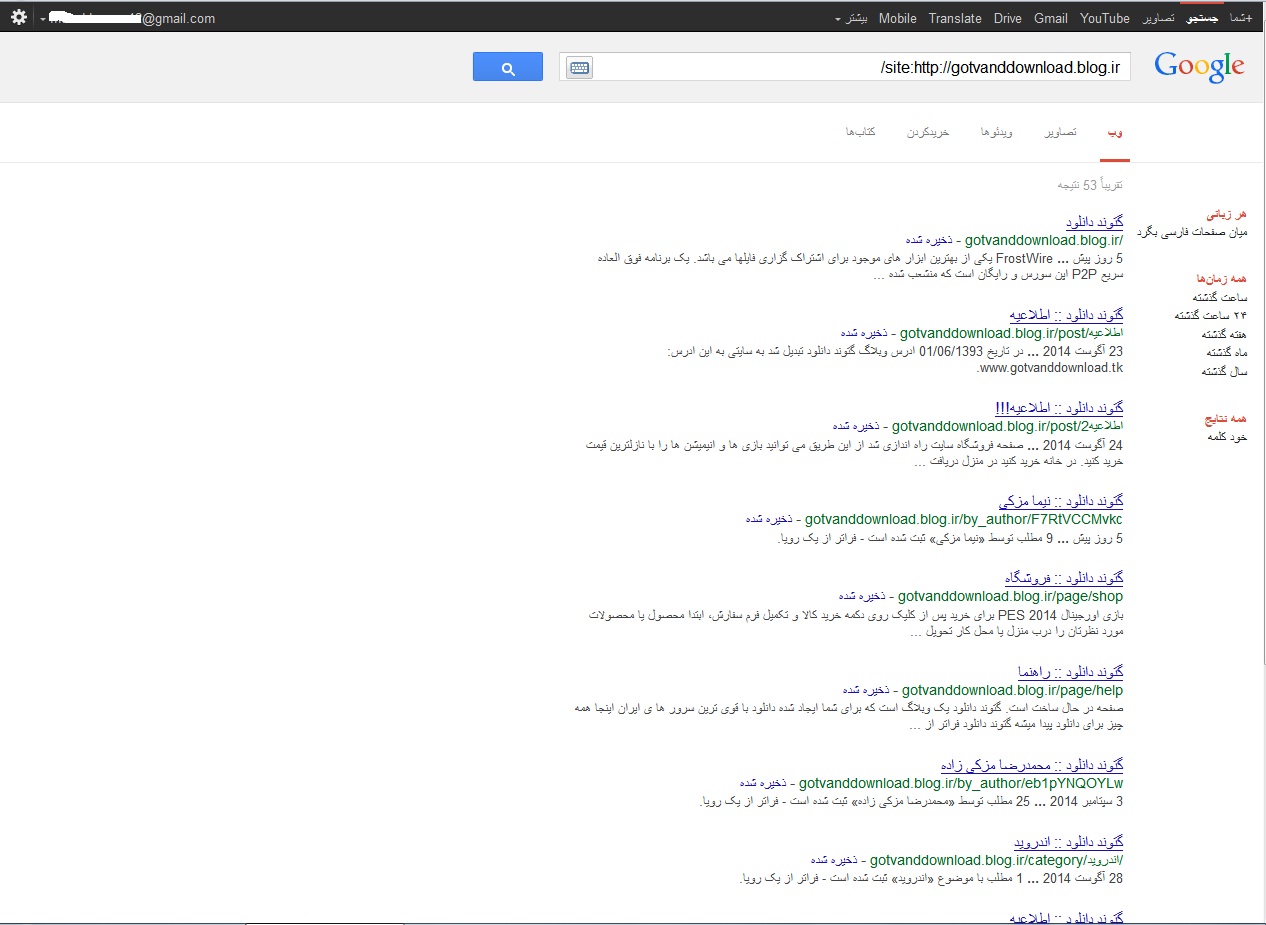Open cached link beside gotvanddownload.blog.ir/ homepage result

coord(930,241)
